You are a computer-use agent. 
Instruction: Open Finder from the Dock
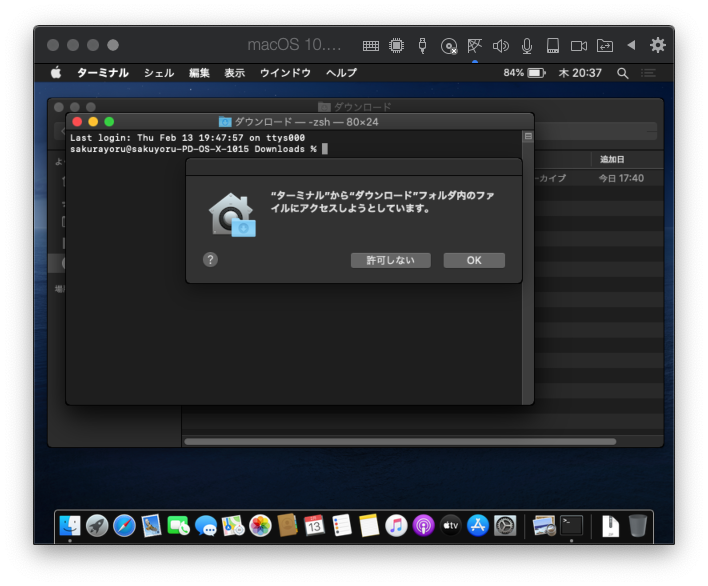coord(70,526)
